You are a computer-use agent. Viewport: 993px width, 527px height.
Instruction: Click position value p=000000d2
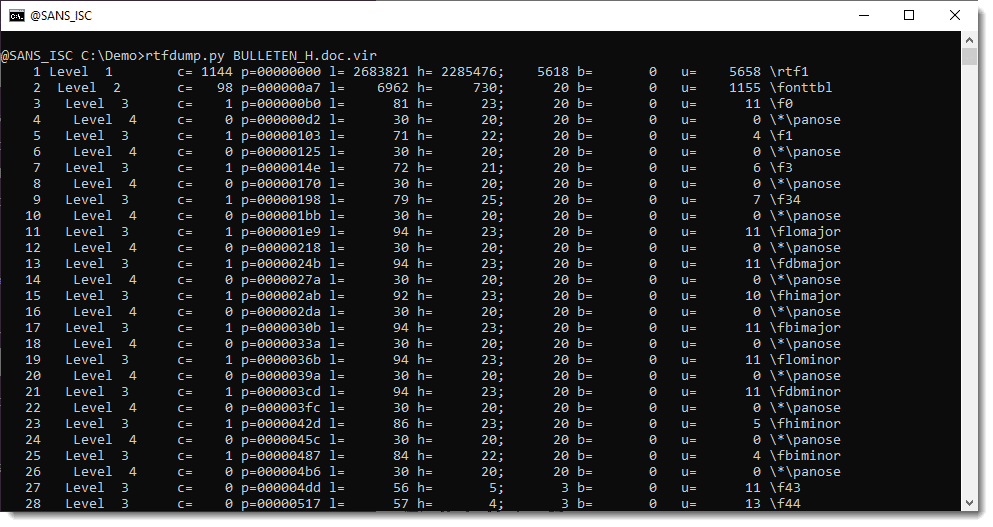281,120
